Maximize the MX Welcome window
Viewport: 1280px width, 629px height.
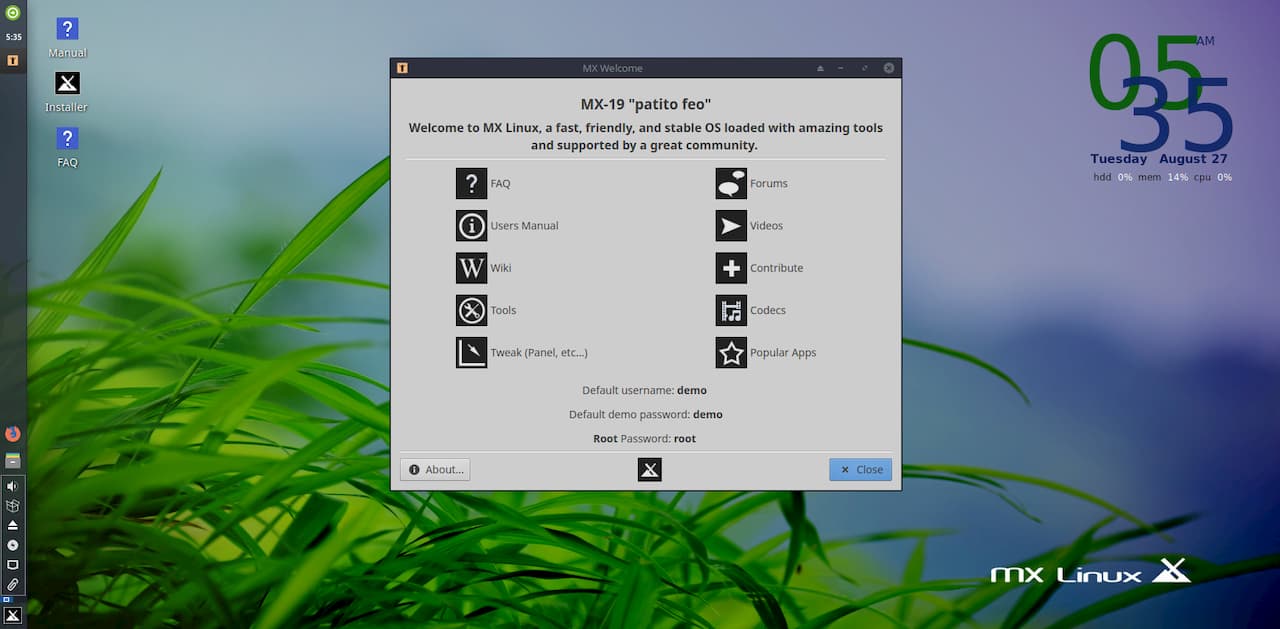(x=864, y=68)
